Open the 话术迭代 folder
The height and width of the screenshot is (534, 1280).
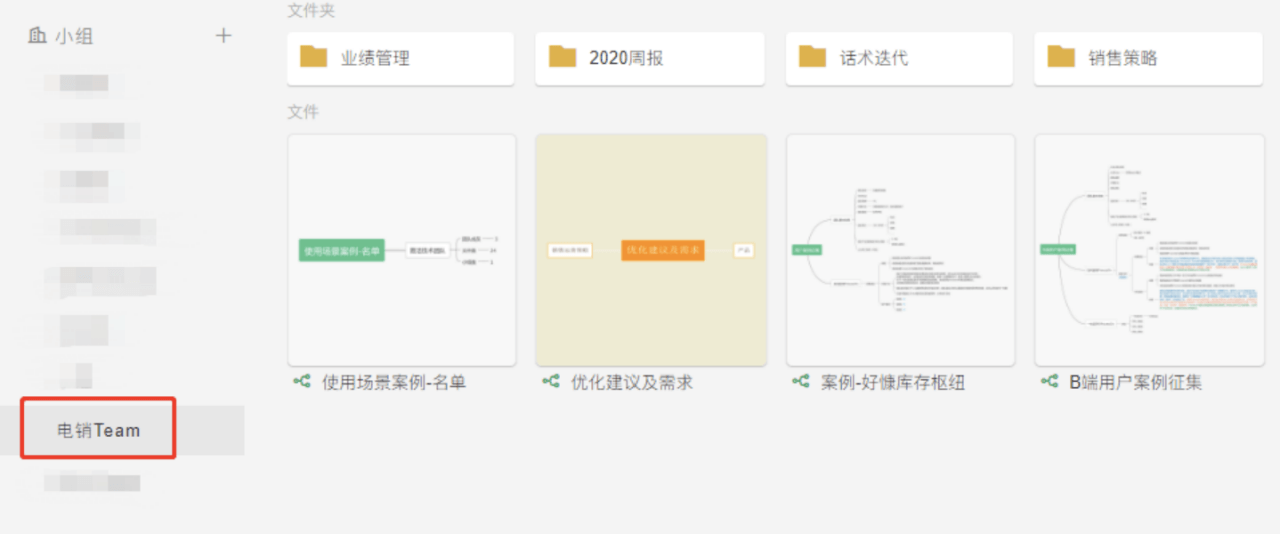pos(899,58)
